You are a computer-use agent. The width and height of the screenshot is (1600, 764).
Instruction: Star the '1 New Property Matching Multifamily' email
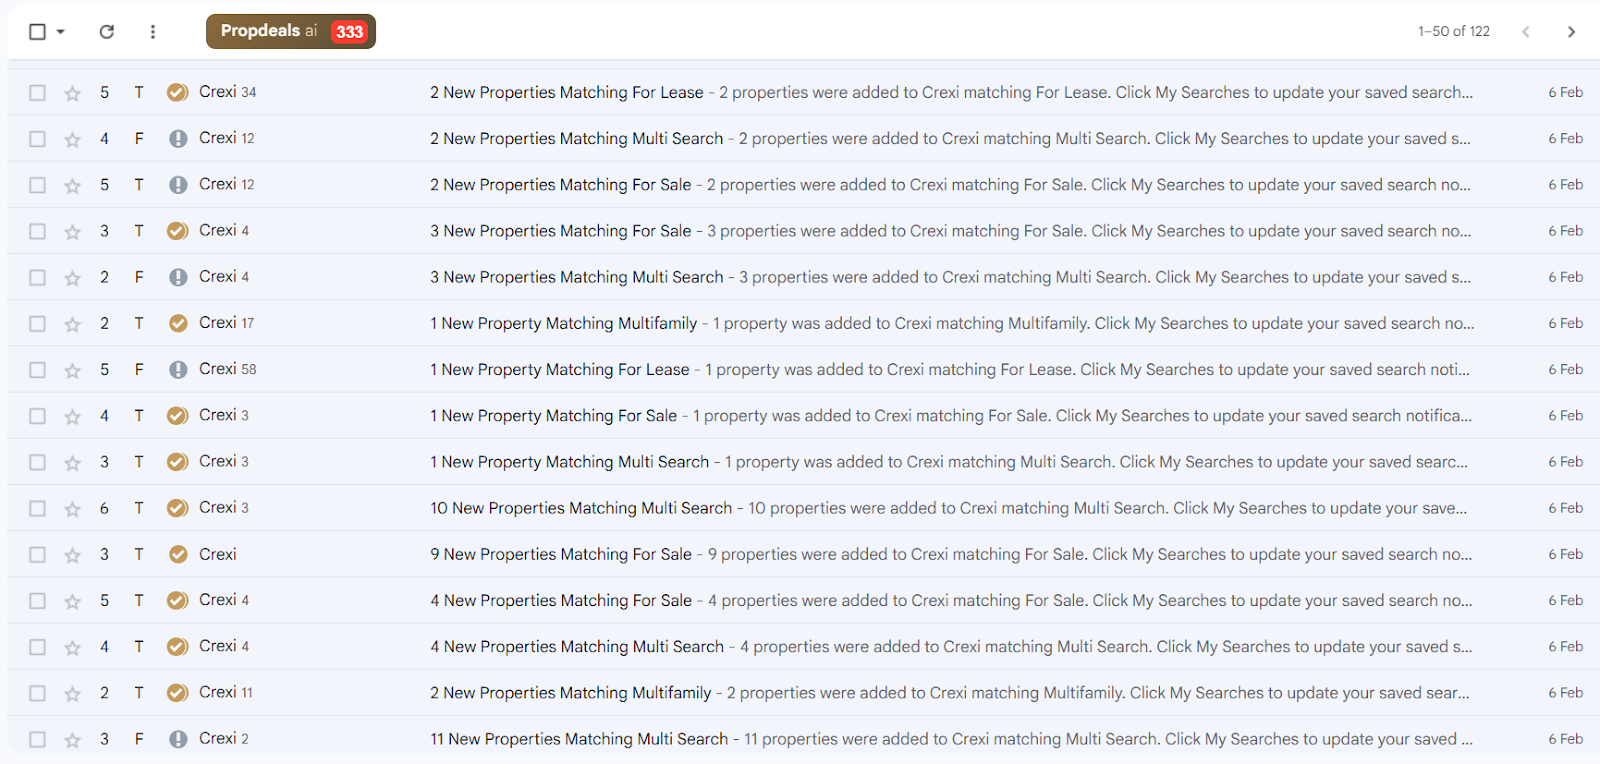[72, 324]
